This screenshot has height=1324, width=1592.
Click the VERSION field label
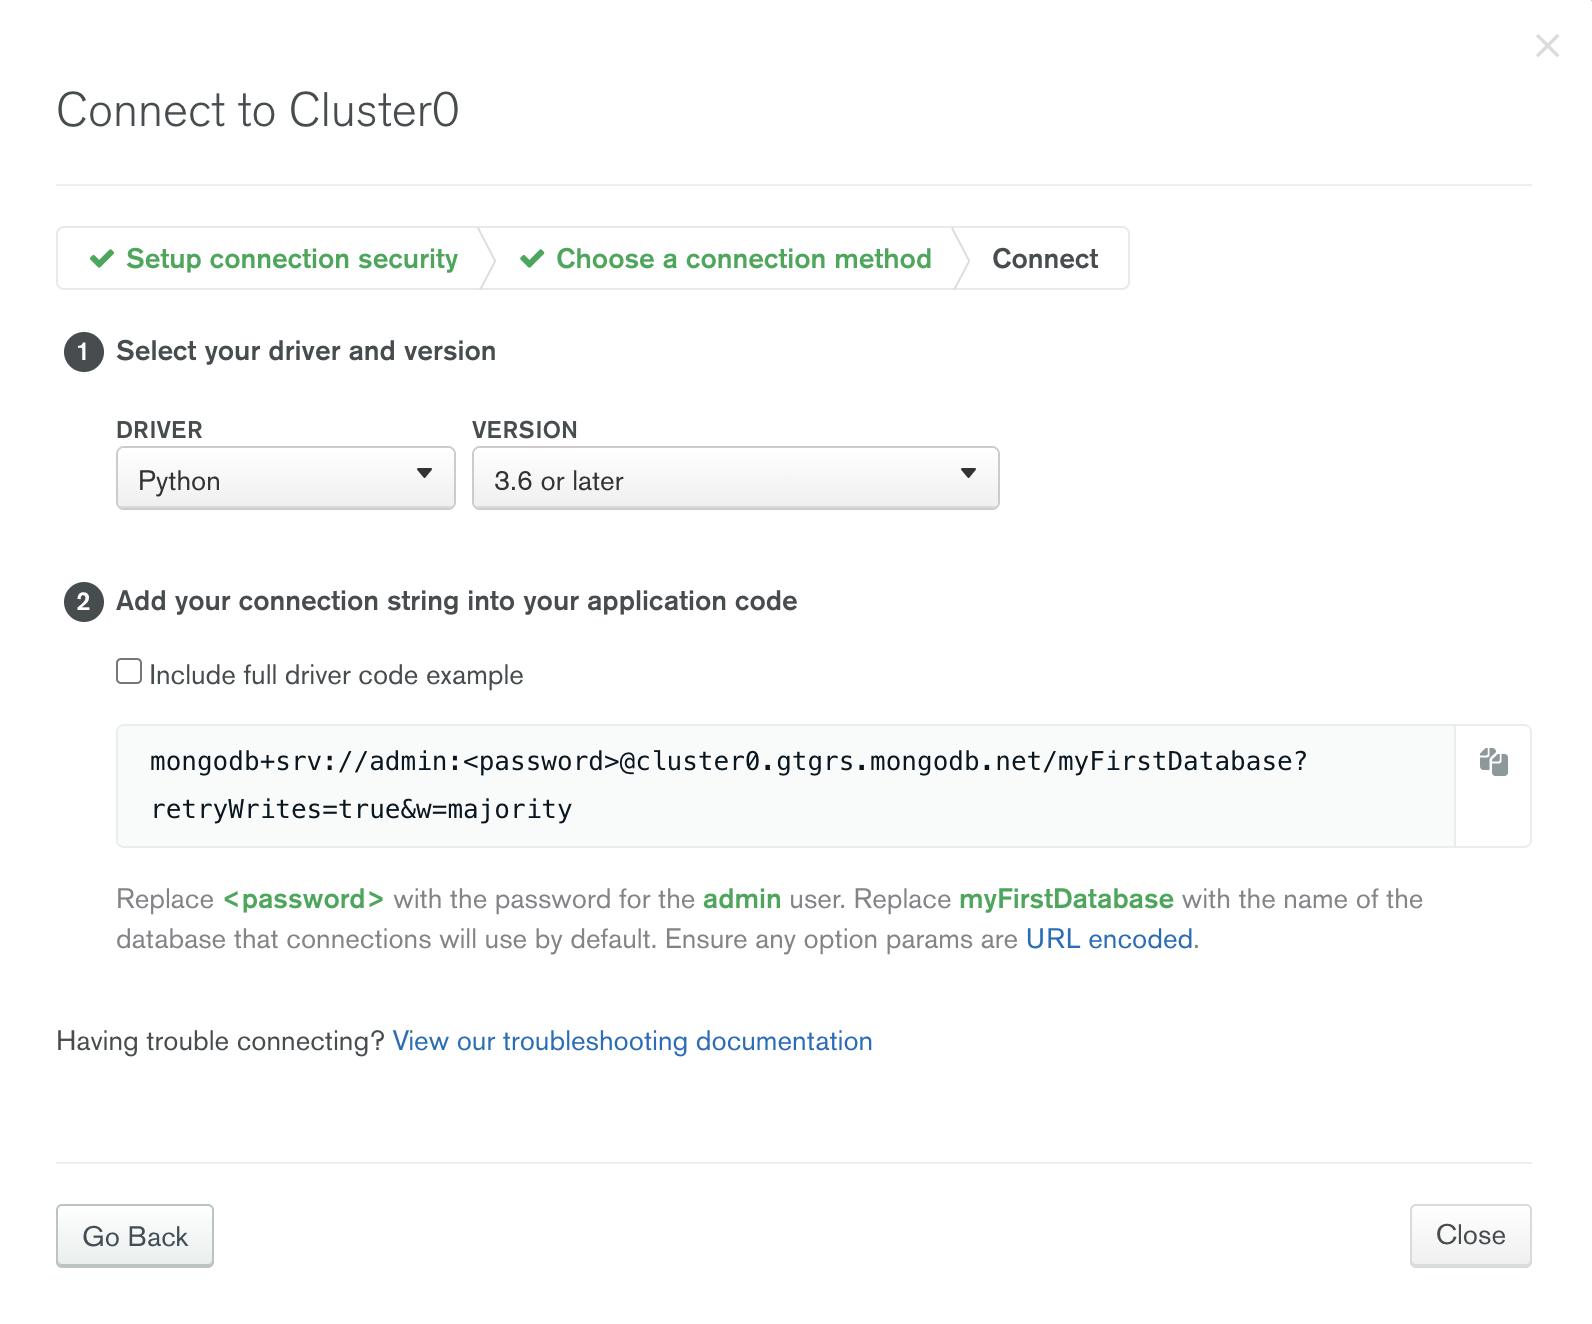pos(525,430)
